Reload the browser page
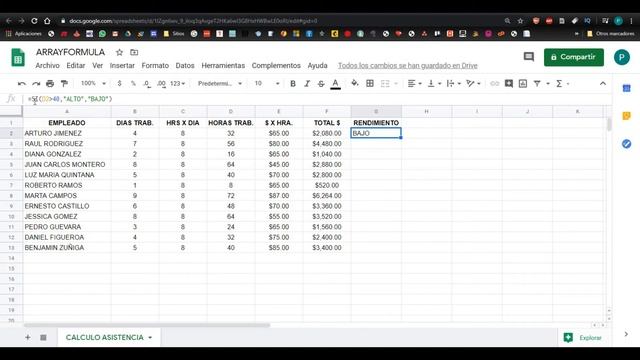The width and height of the screenshot is (640, 360). point(34,21)
